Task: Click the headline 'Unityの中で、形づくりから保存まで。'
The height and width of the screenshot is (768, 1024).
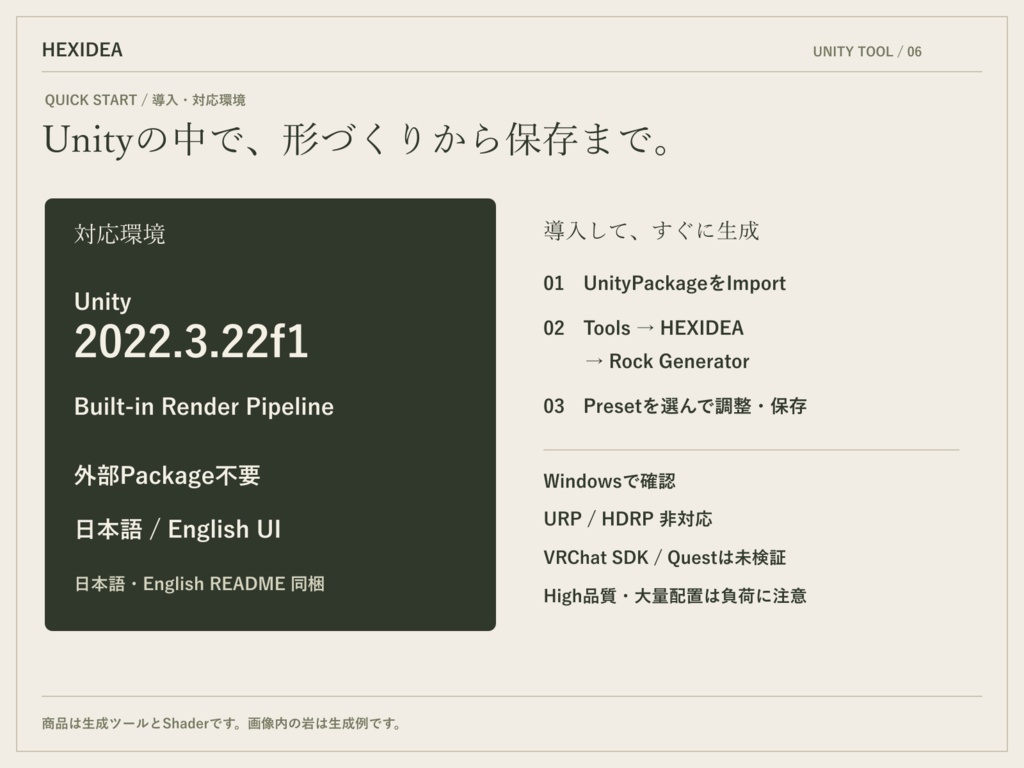Action: (x=357, y=139)
